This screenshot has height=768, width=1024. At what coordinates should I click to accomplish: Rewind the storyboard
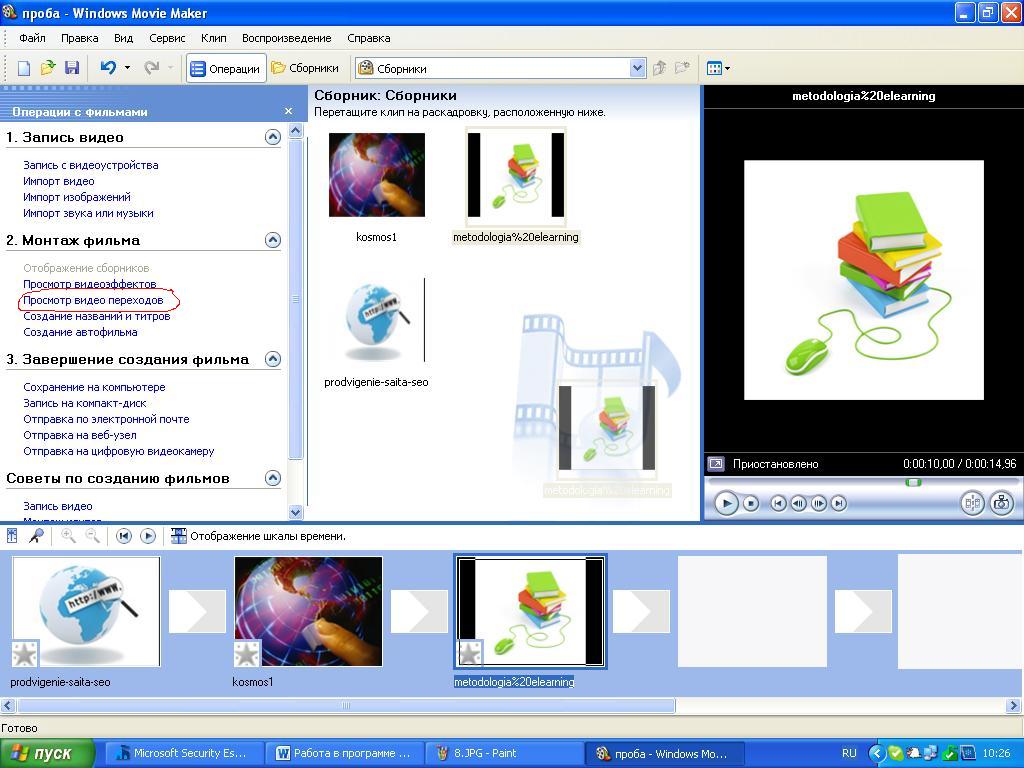point(123,536)
